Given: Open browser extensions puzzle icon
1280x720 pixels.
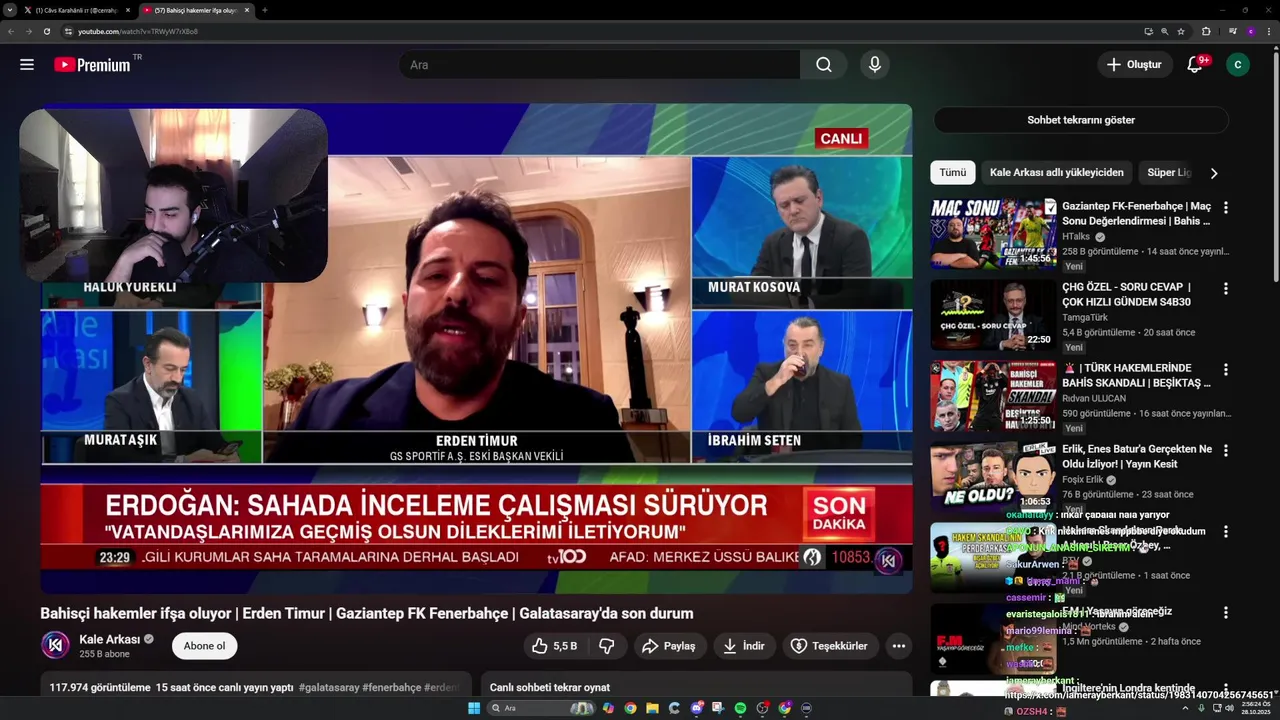Looking at the screenshot, I should (x=1206, y=31).
